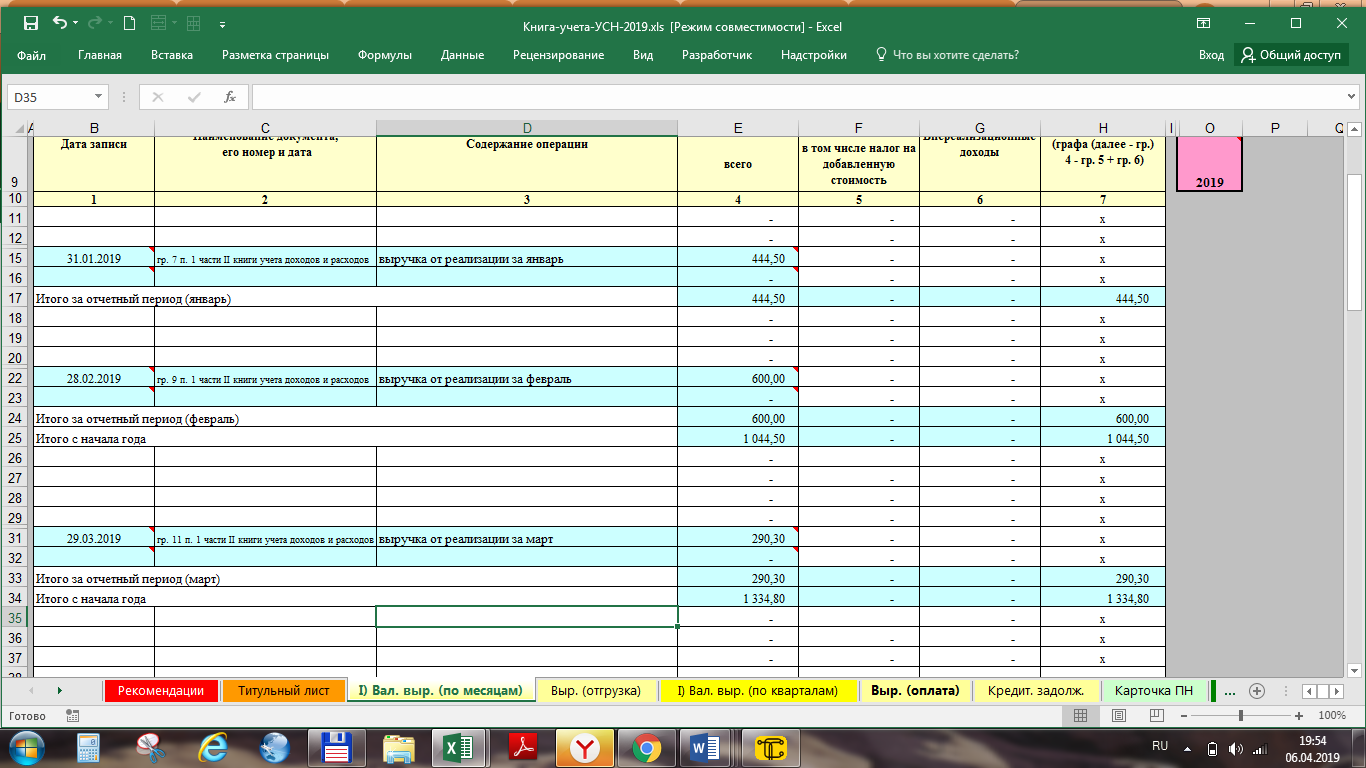Open the Name Box dropdown arrow

click(x=98, y=97)
